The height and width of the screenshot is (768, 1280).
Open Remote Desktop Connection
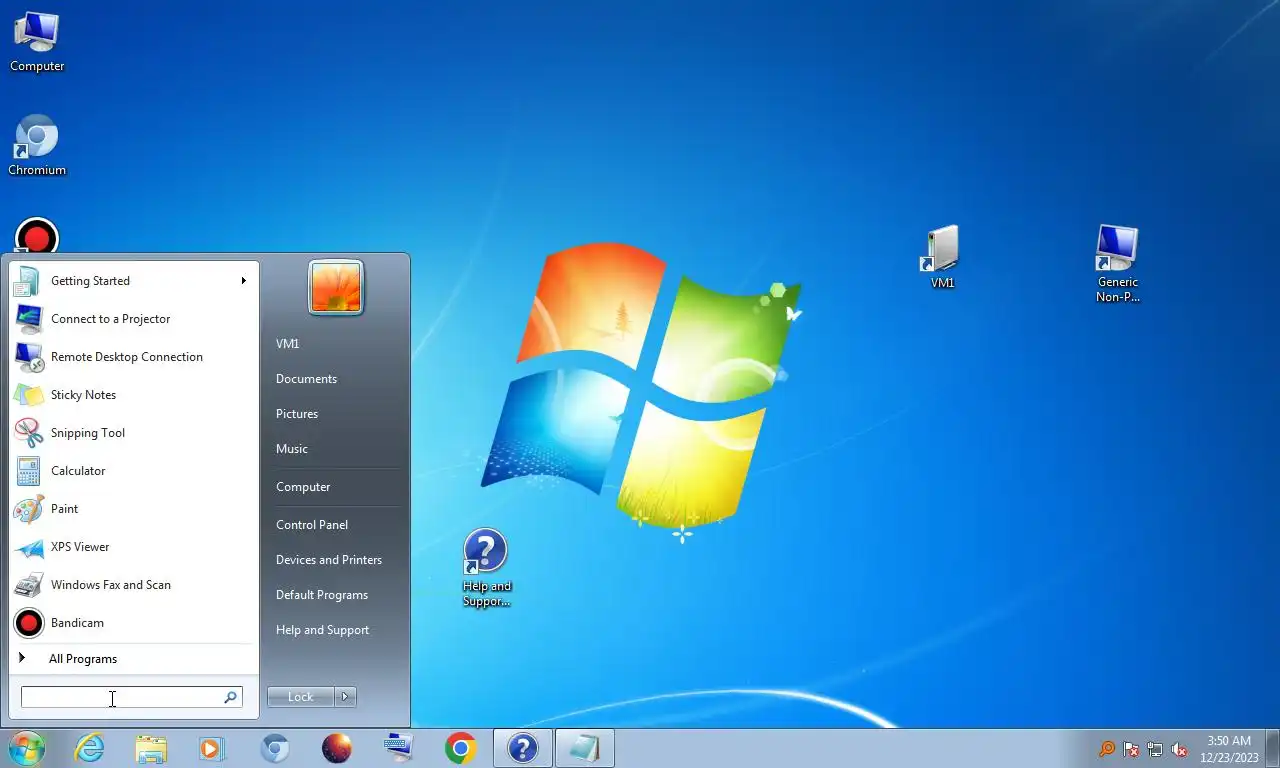[x=133, y=357]
